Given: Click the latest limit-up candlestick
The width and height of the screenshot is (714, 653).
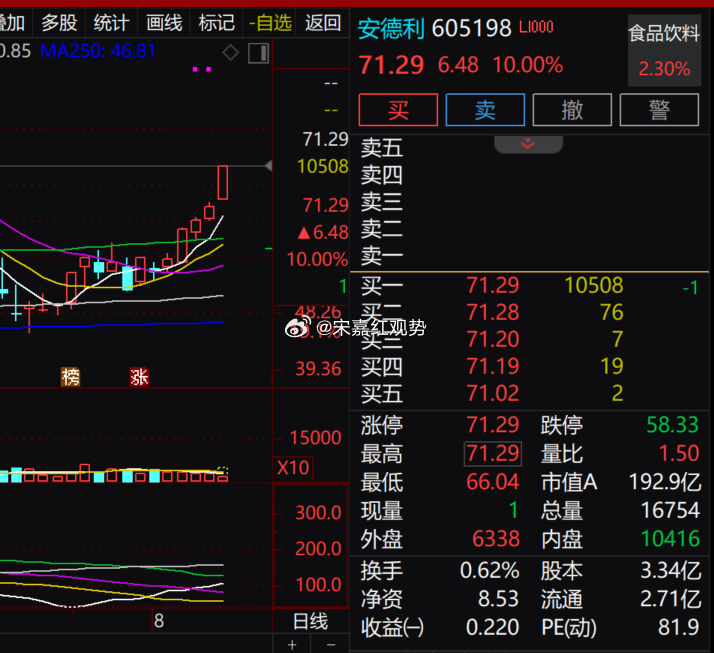Looking at the screenshot, I should point(223,183).
